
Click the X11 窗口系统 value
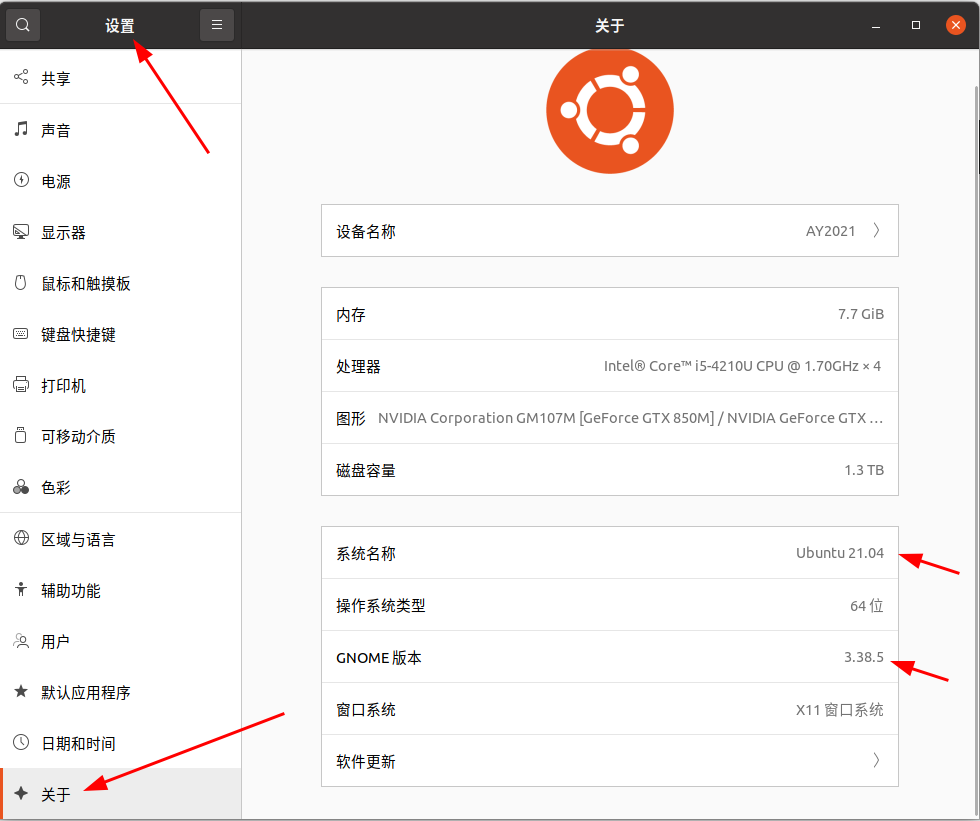tap(839, 710)
